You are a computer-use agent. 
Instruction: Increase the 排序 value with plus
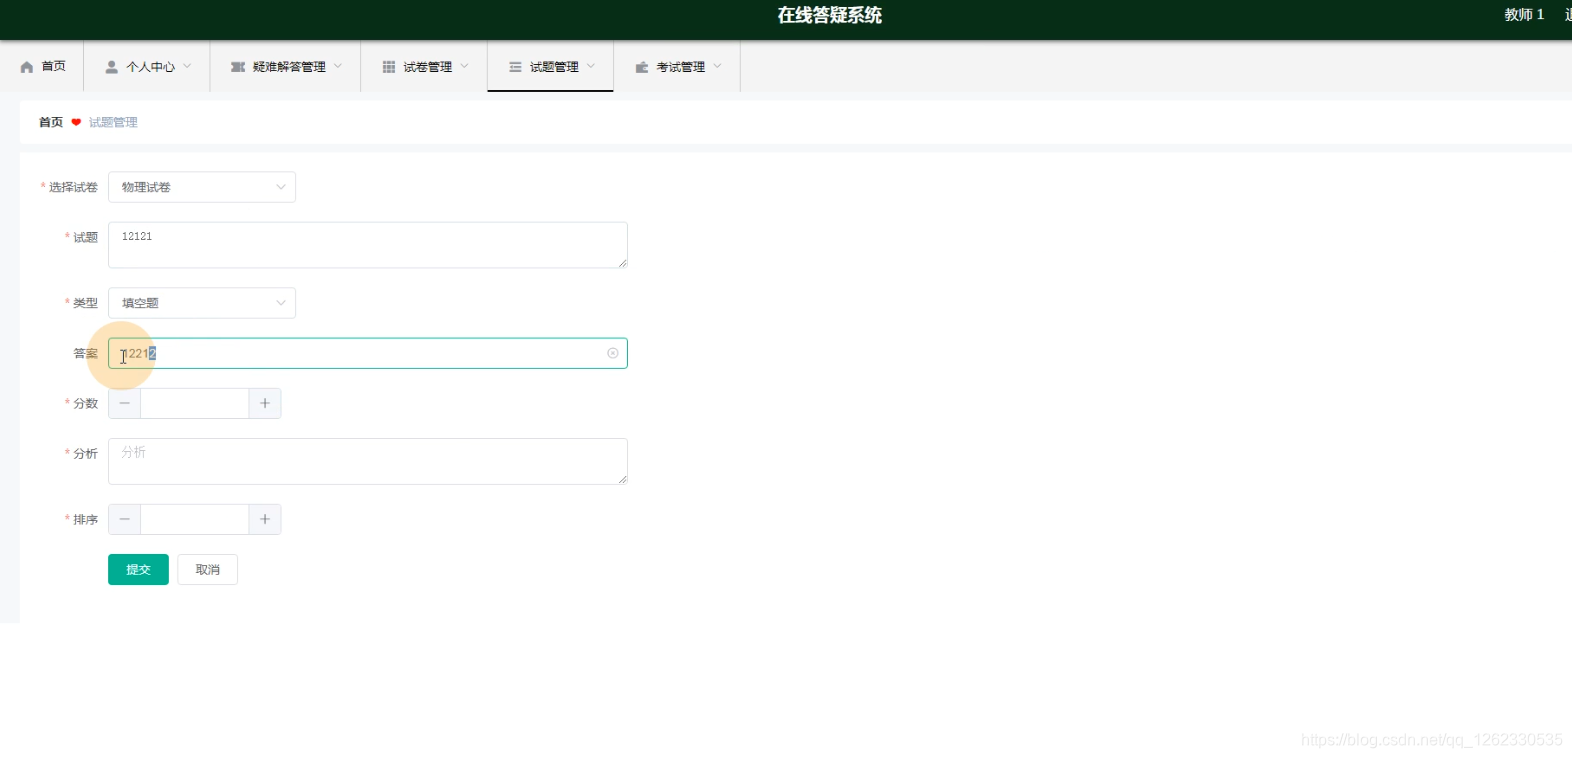265,519
